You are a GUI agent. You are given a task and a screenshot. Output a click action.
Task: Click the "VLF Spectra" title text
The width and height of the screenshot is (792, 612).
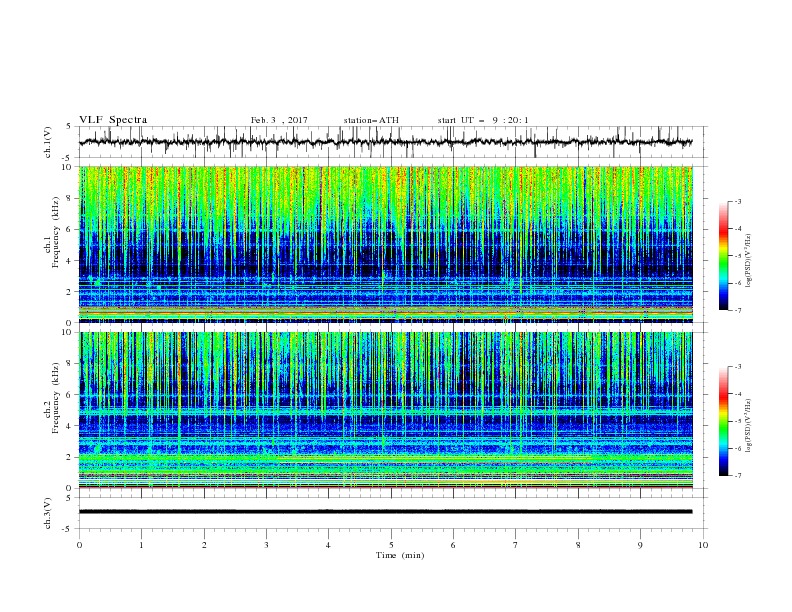tap(113, 120)
